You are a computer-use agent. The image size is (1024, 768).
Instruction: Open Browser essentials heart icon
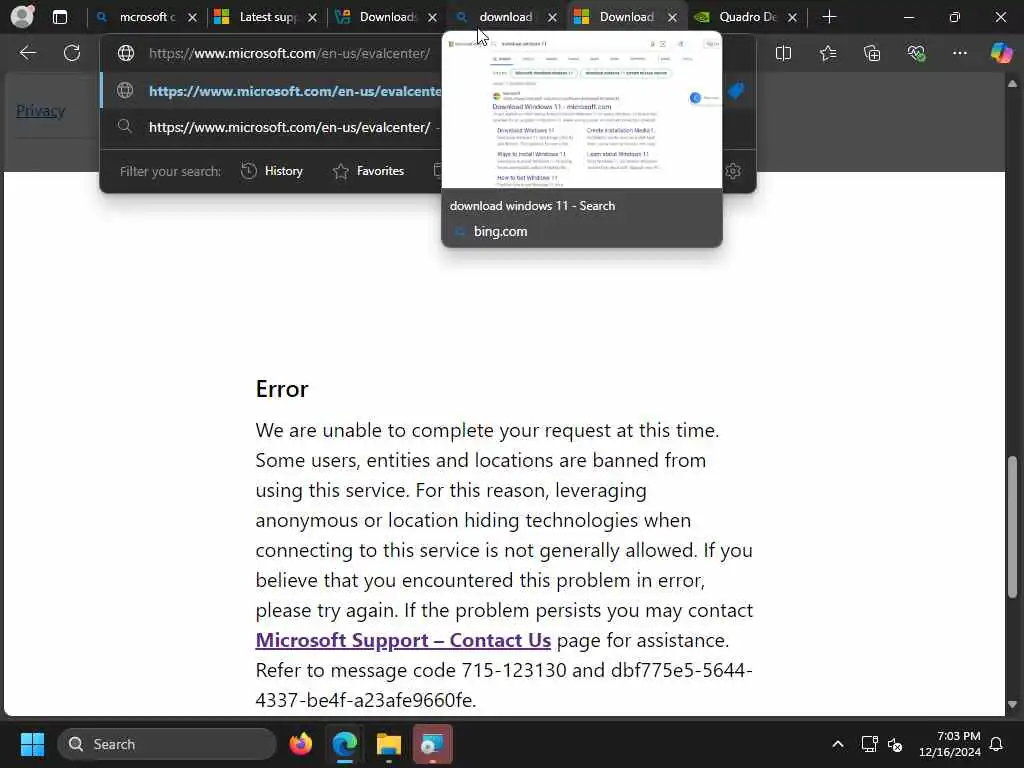click(x=916, y=53)
